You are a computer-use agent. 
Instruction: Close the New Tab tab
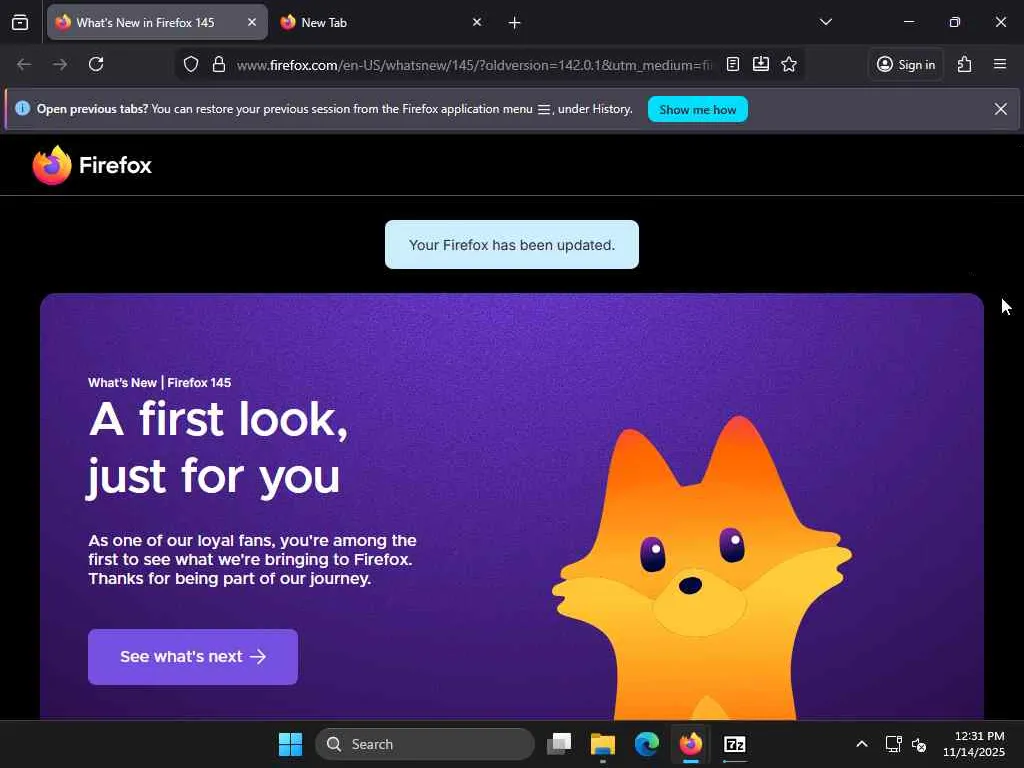coord(477,22)
